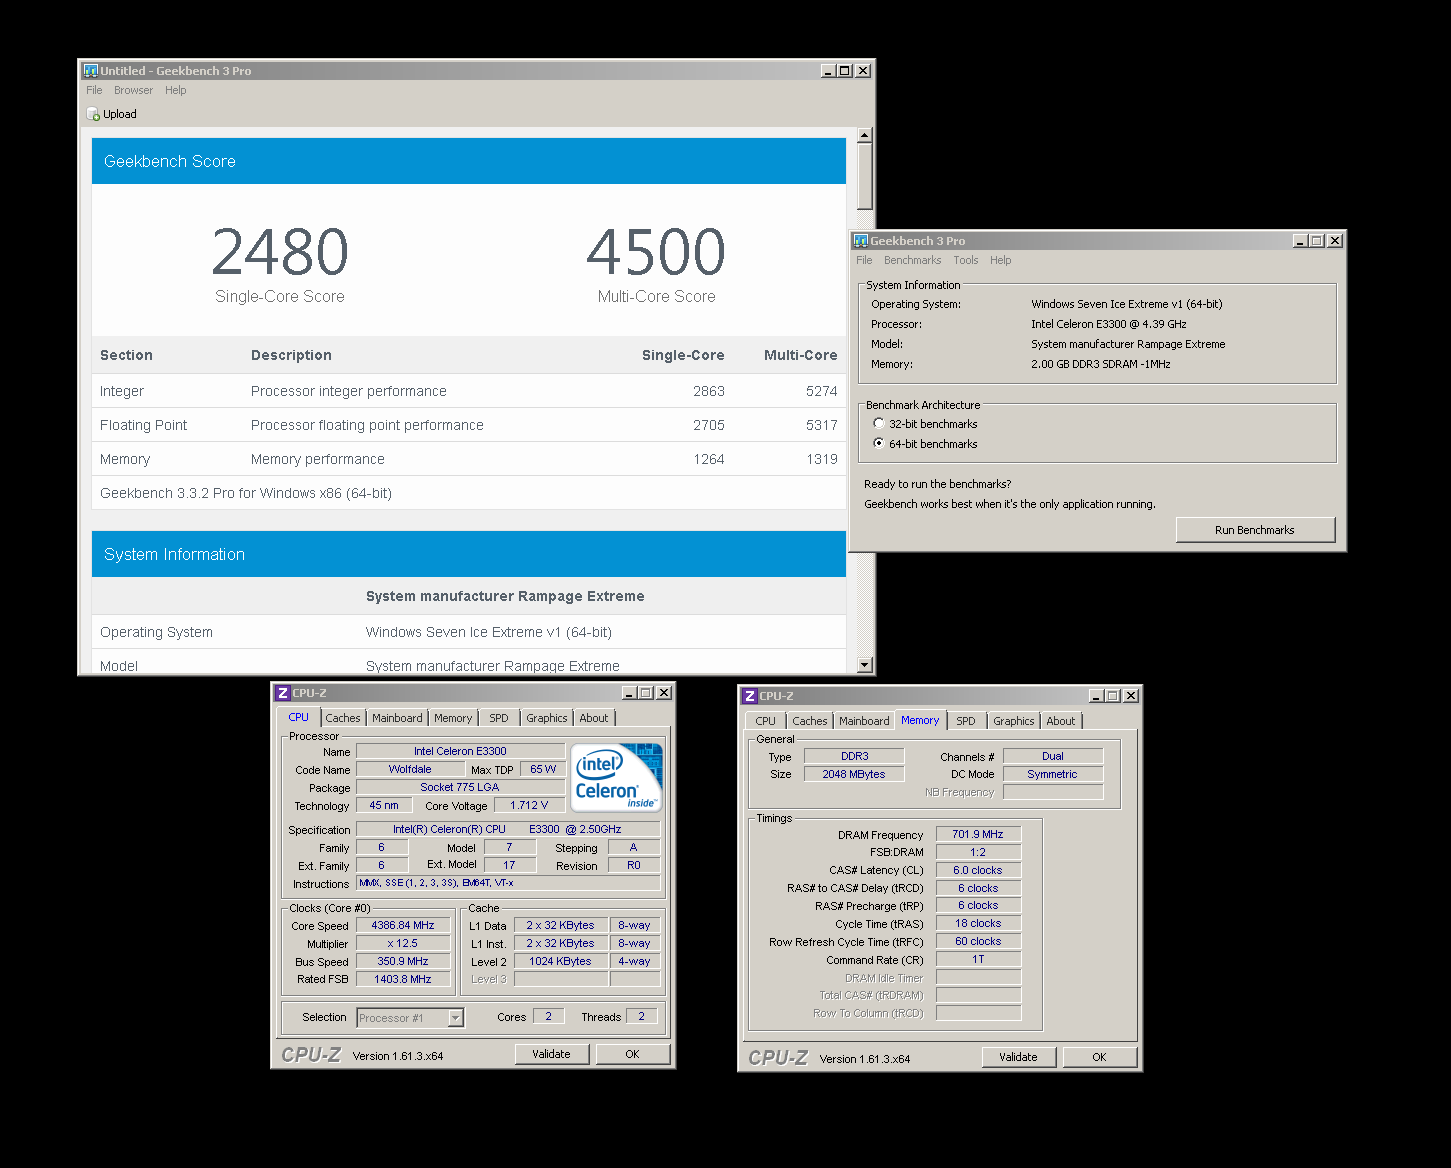
Task: Click Cycle Time 18 clocks value
Action: [978, 923]
